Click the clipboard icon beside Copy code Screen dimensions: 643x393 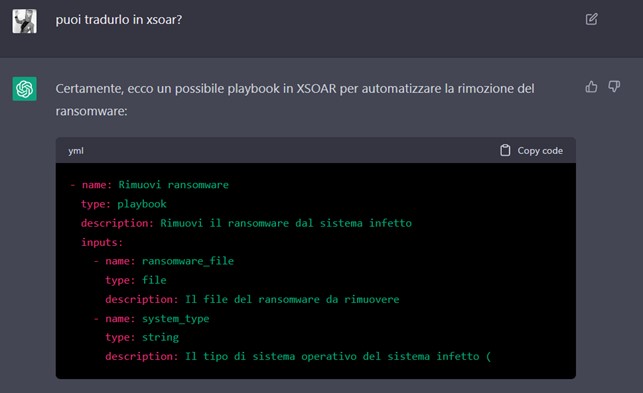click(x=505, y=151)
